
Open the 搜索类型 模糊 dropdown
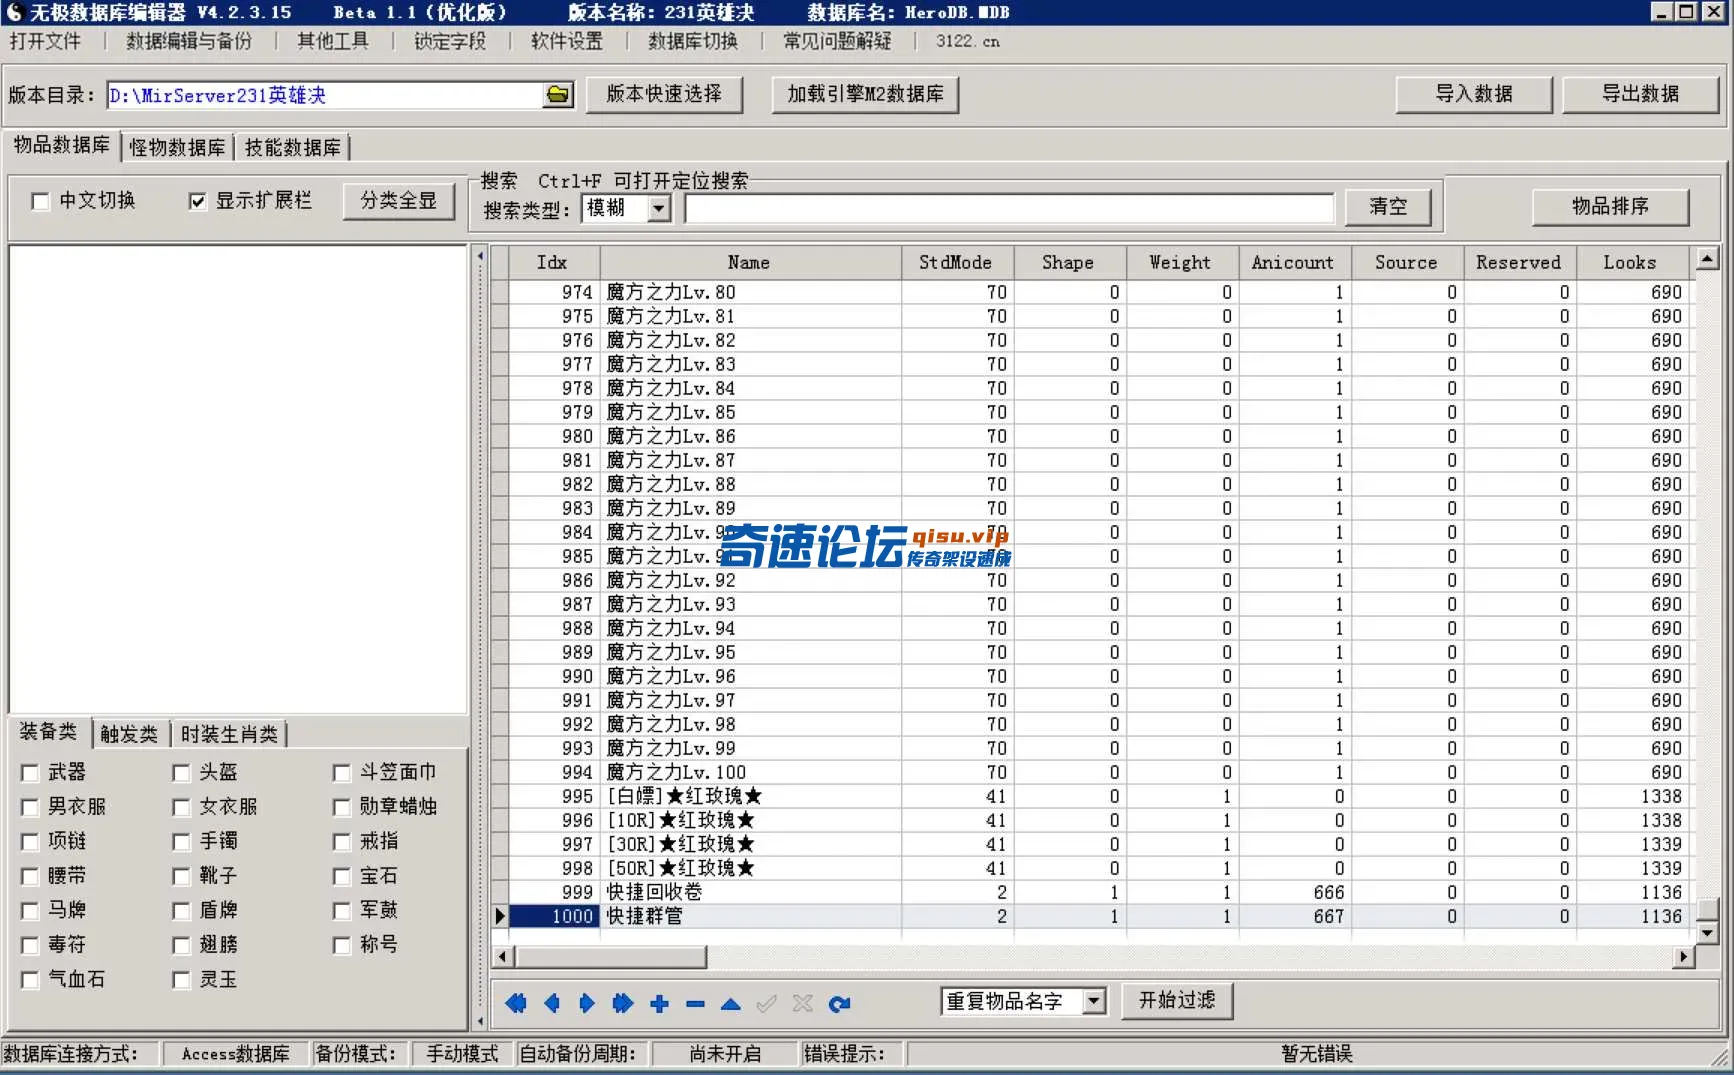click(659, 208)
